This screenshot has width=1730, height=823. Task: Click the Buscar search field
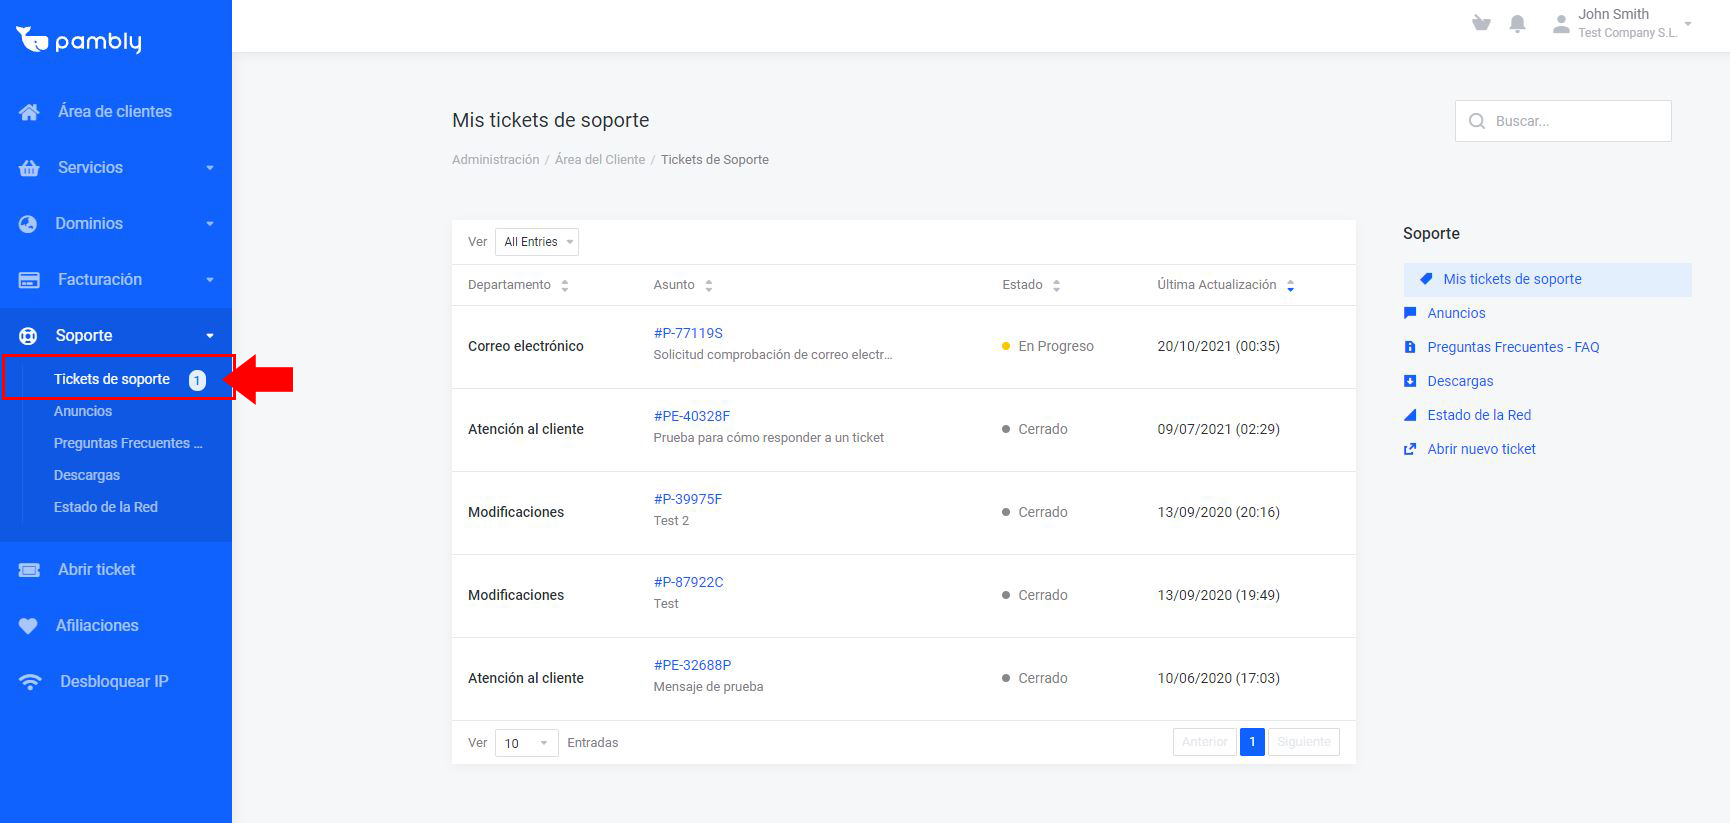[x=1563, y=121]
